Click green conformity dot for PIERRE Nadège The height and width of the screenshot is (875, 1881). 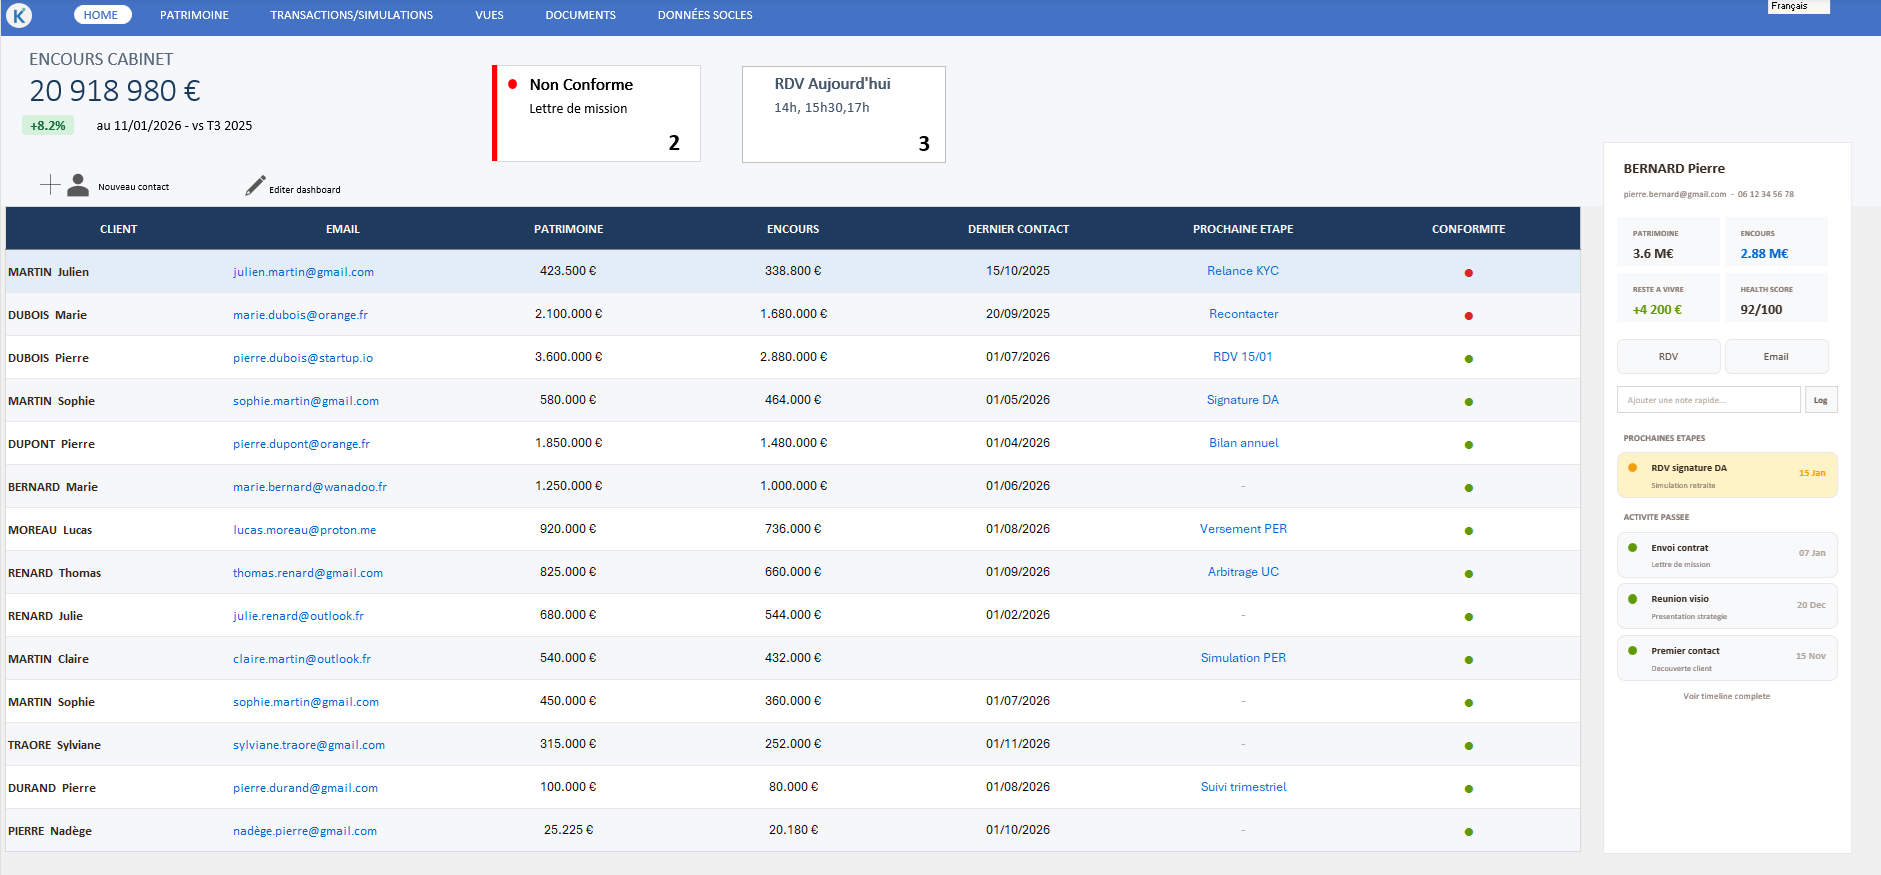coord(1468,831)
